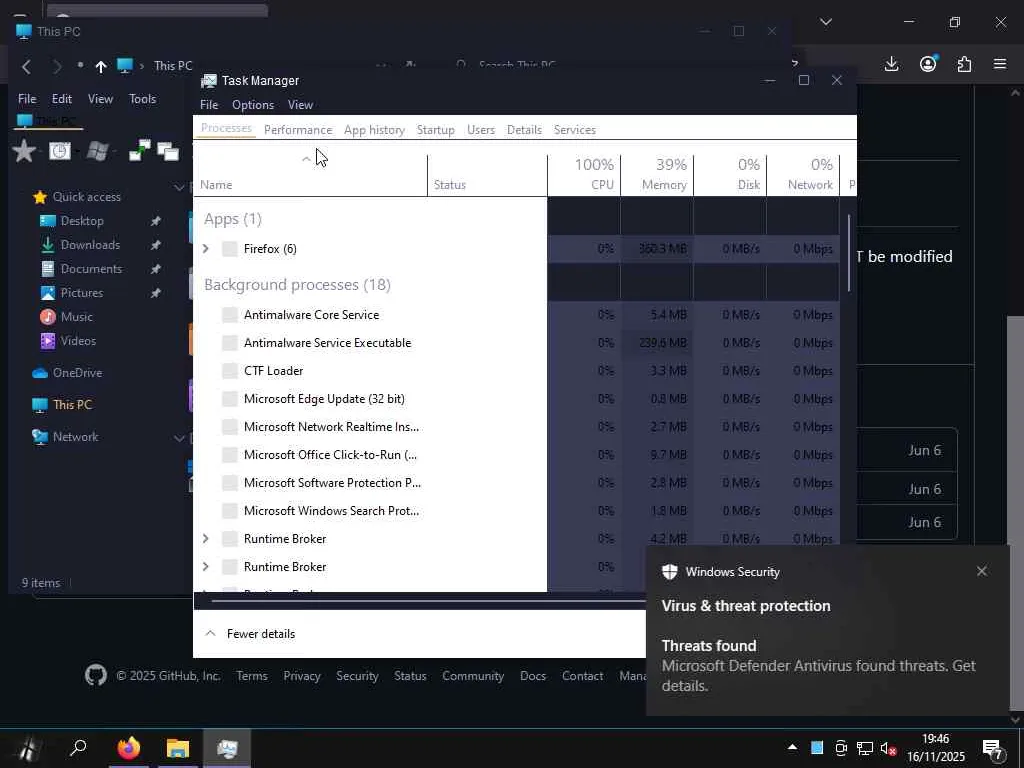Select Downloads in Quick access
Viewport: 1024px width, 768px height.
[x=90, y=245]
